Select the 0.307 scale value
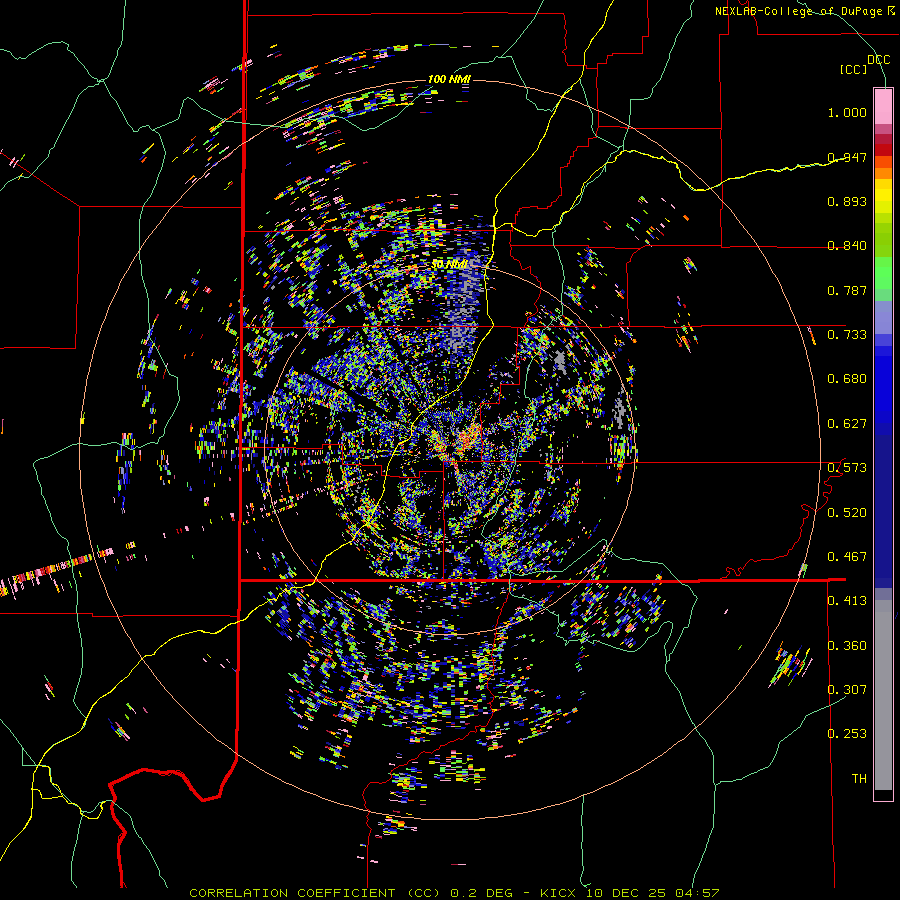 (x=847, y=690)
